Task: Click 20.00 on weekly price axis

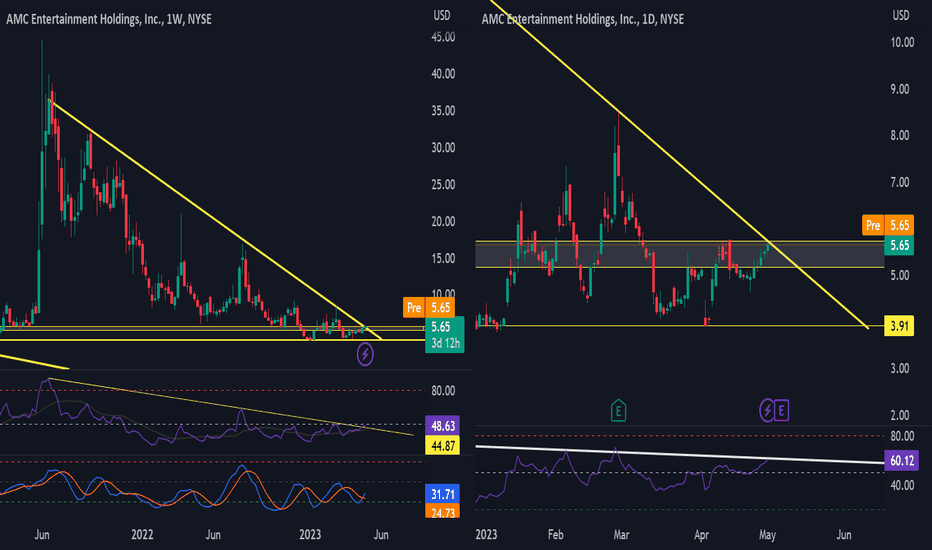Action: click(x=443, y=221)
